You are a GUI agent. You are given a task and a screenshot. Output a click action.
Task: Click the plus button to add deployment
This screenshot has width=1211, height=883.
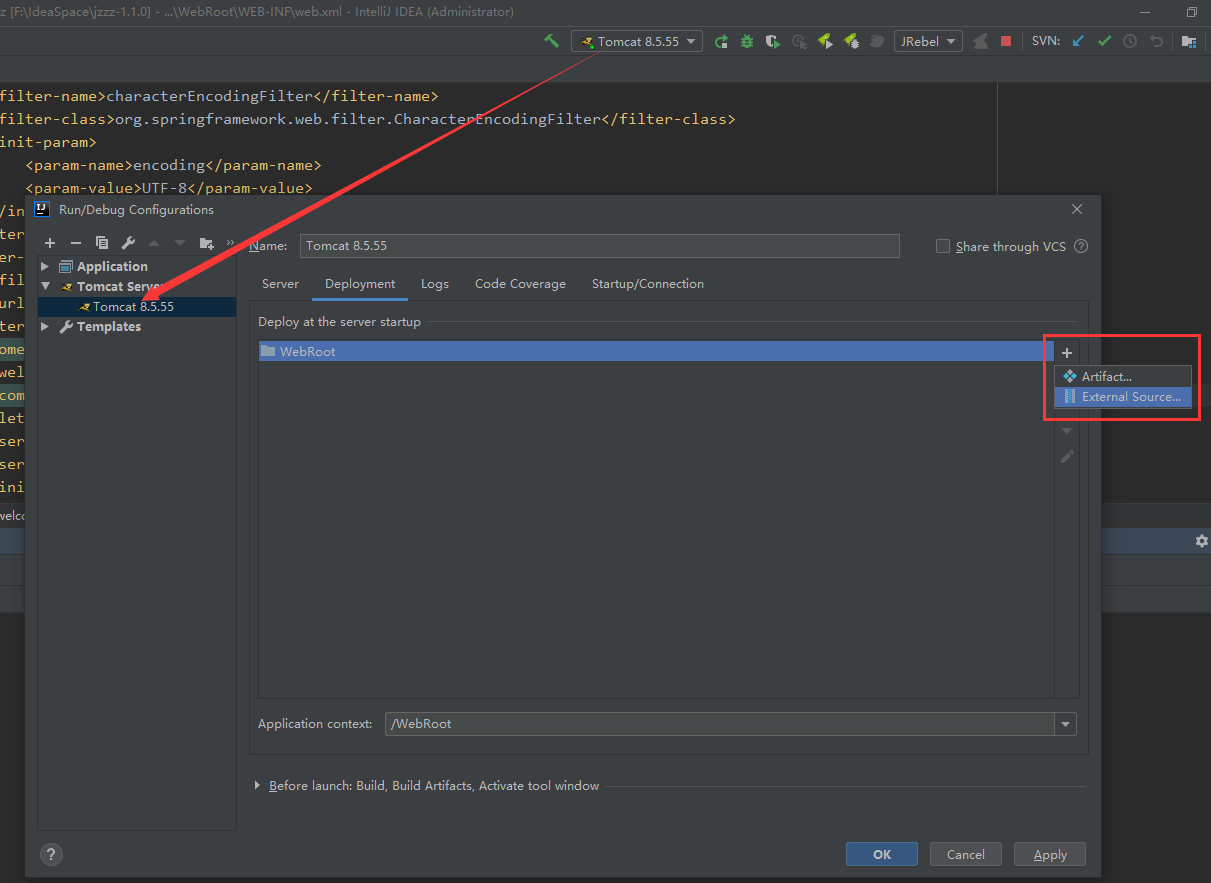(1067, 353)
